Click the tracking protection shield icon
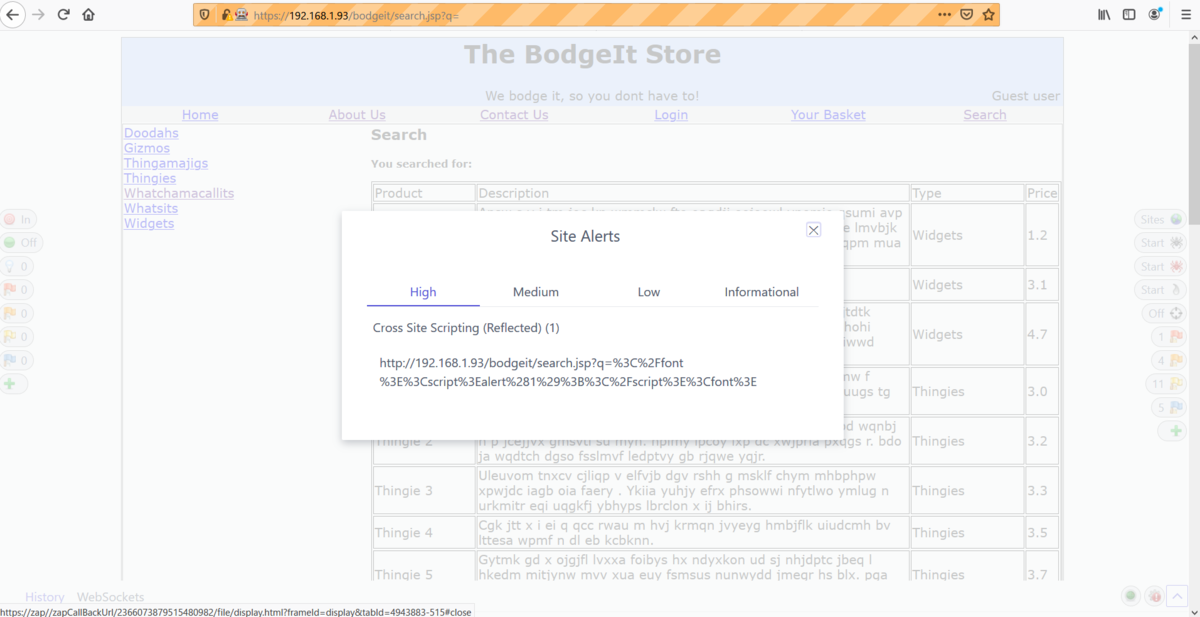Image resolution: width=1200 pixels, height=617 pixels. [205, 15]
